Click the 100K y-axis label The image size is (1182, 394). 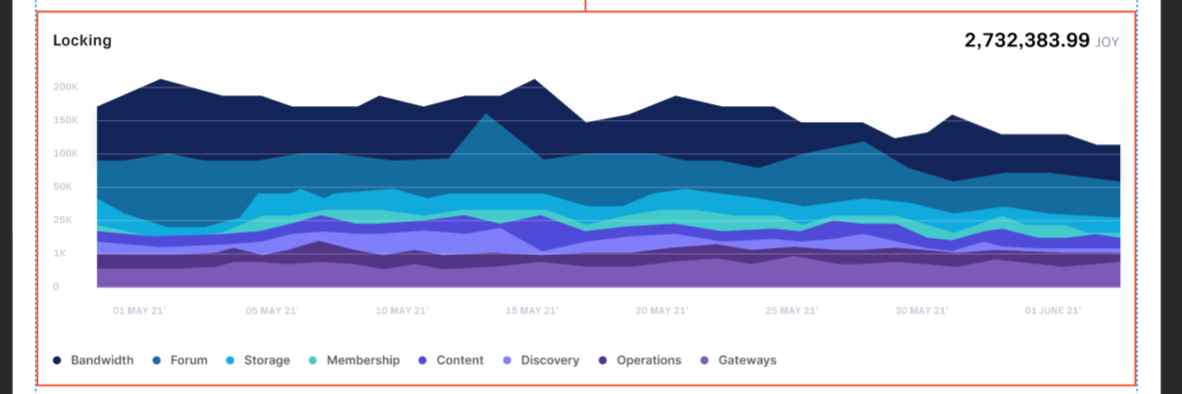coord(66,153)
